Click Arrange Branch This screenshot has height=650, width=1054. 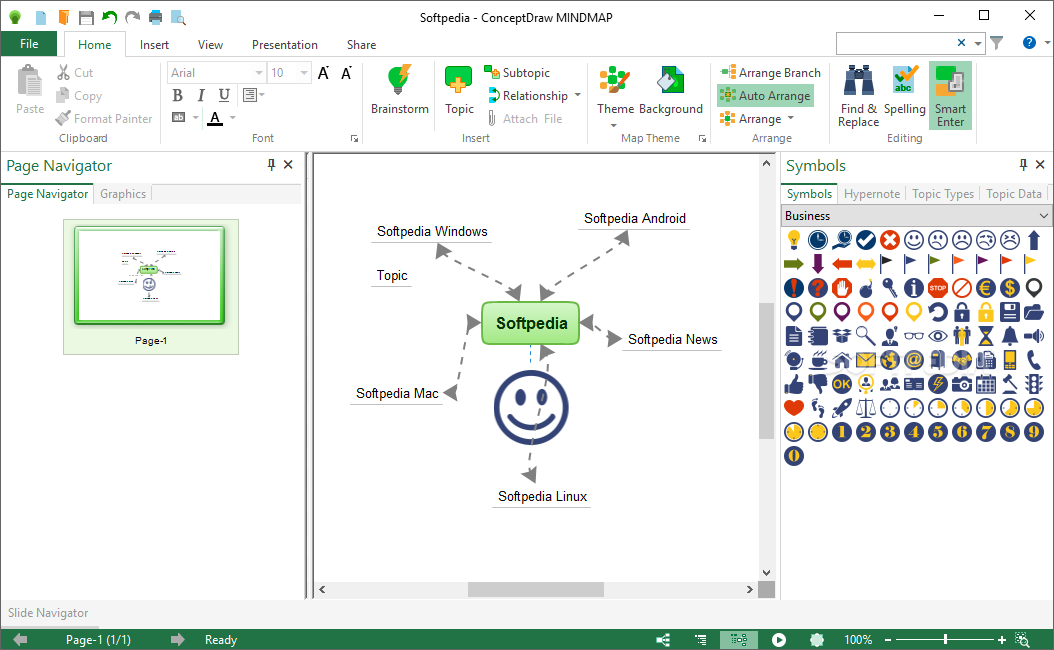tap(770, 73)
